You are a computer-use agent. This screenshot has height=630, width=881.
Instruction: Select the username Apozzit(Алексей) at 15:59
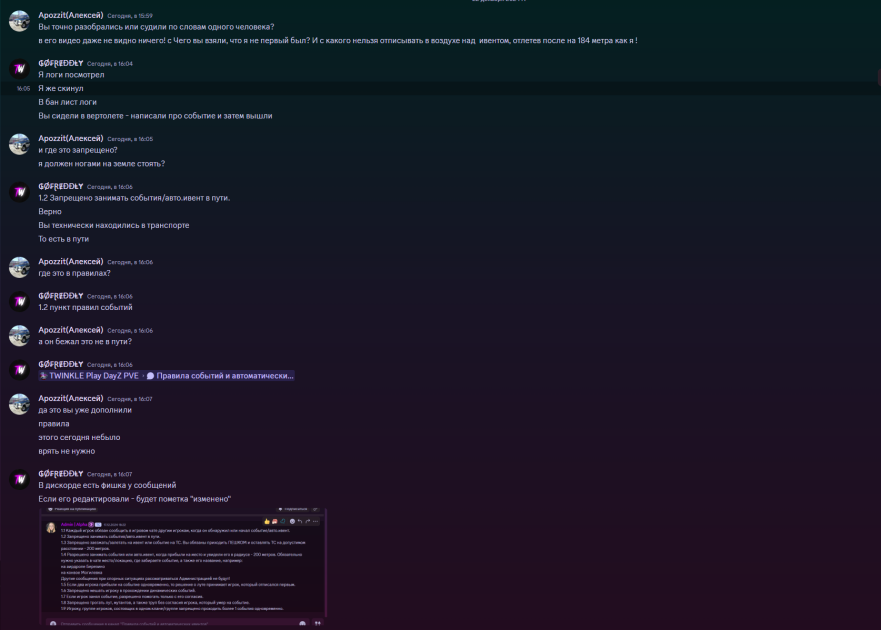pos(71,15)
